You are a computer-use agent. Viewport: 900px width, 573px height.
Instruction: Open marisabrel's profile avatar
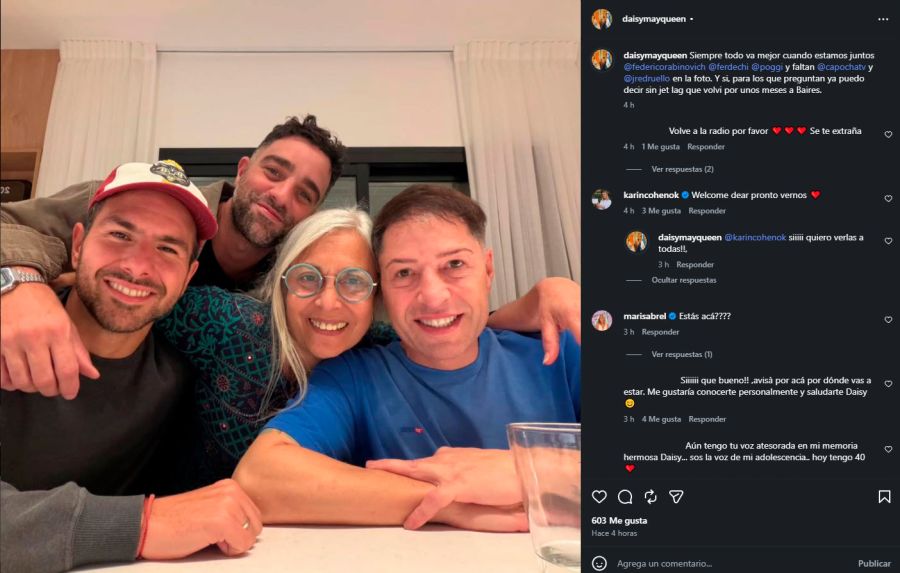[601, 320]
